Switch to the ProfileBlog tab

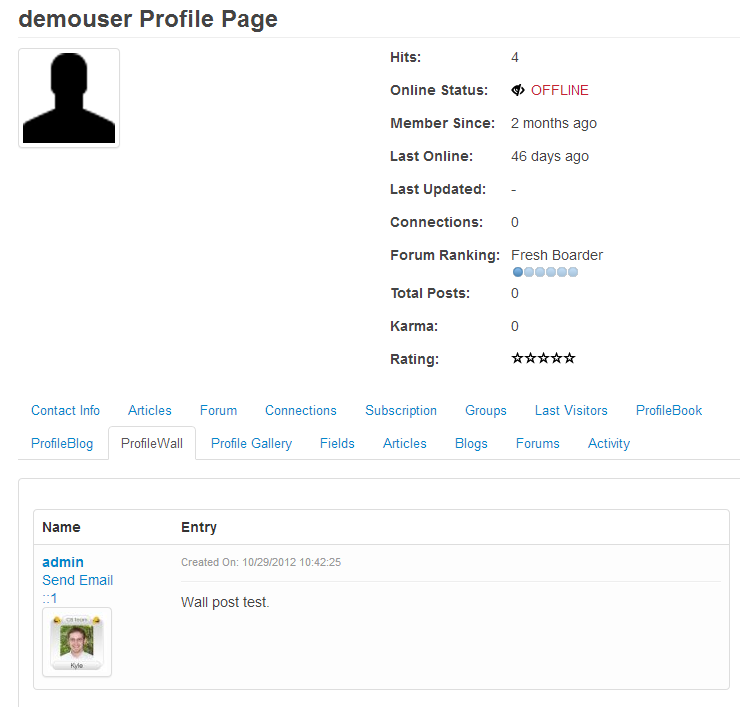click(x=62, y=443)
